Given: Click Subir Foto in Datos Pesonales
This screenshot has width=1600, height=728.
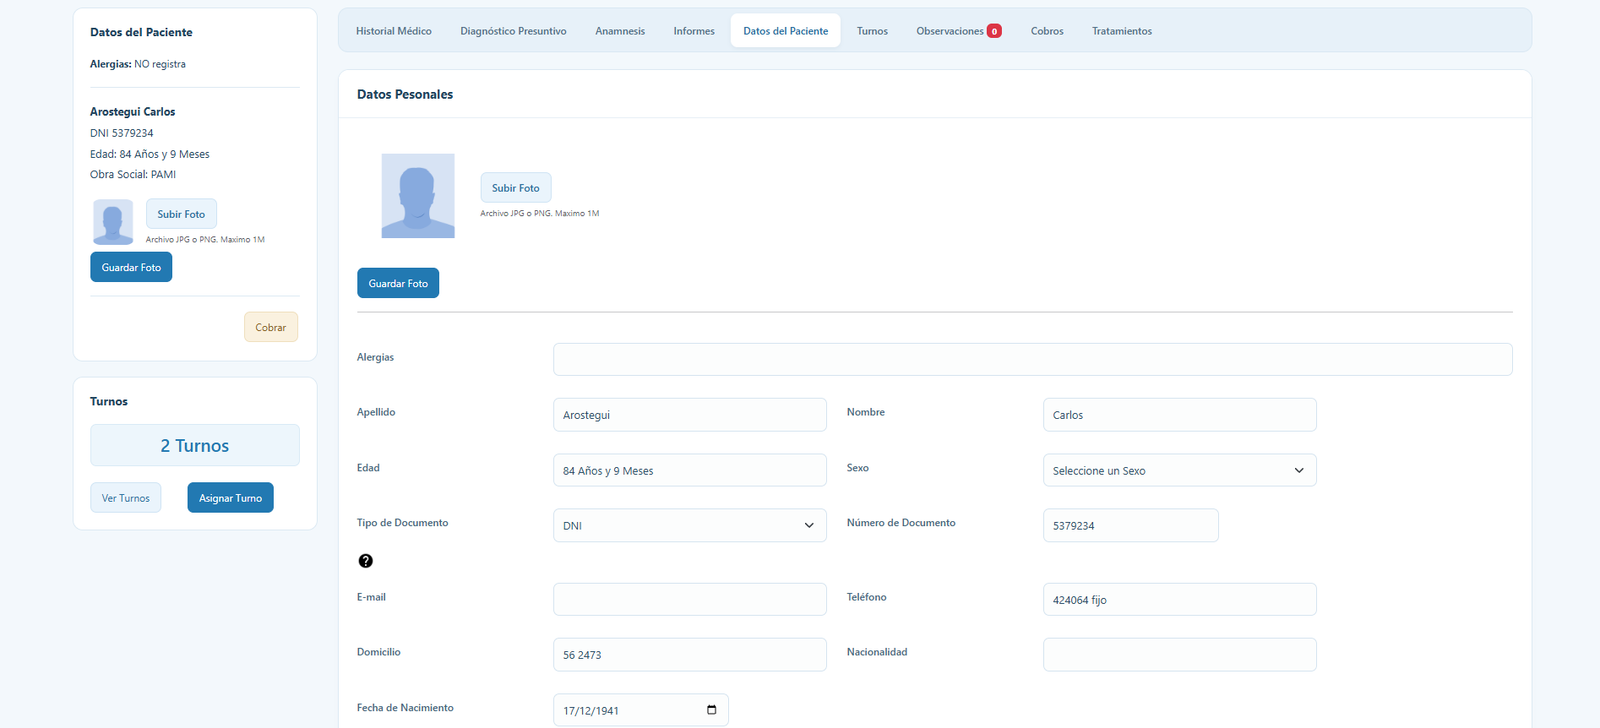Looking at the screenshot, I should click(516, 188).
